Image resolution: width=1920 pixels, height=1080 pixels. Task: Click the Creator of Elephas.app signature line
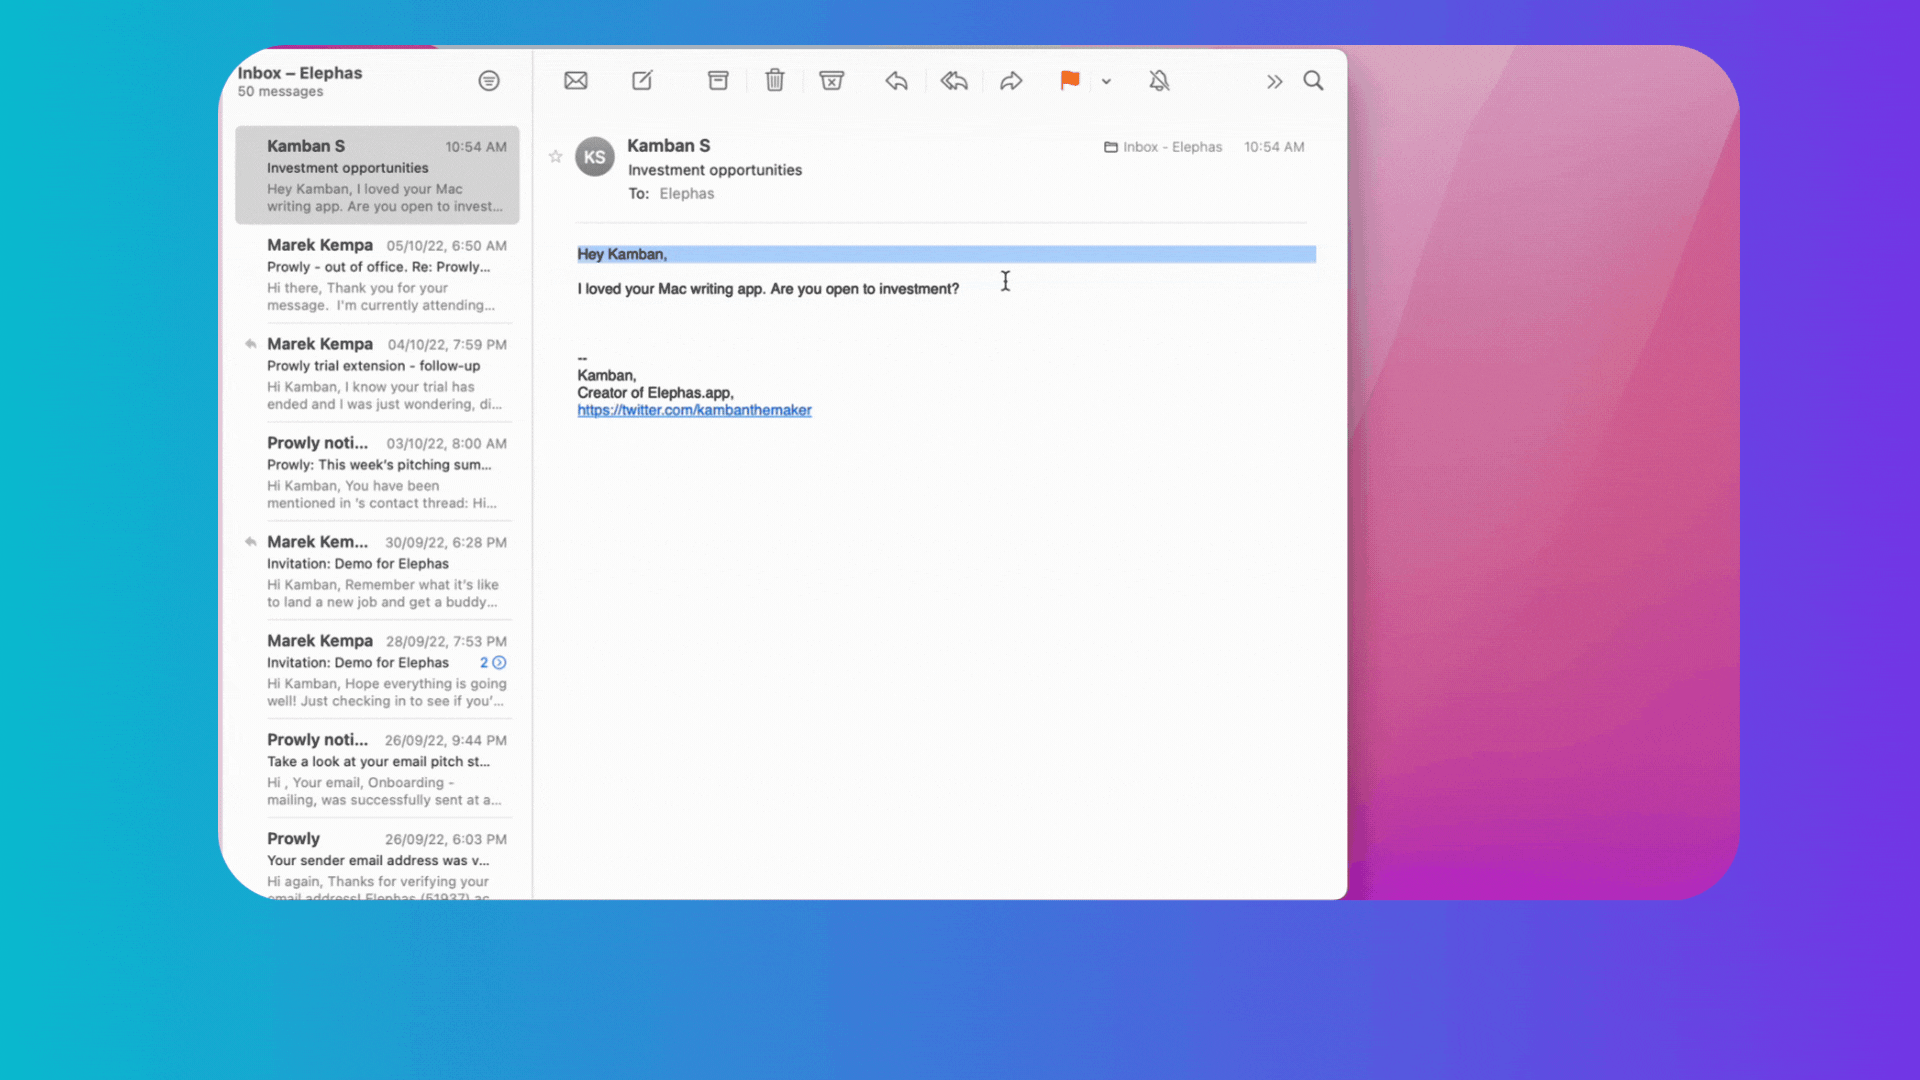click(x=655, y=393)
